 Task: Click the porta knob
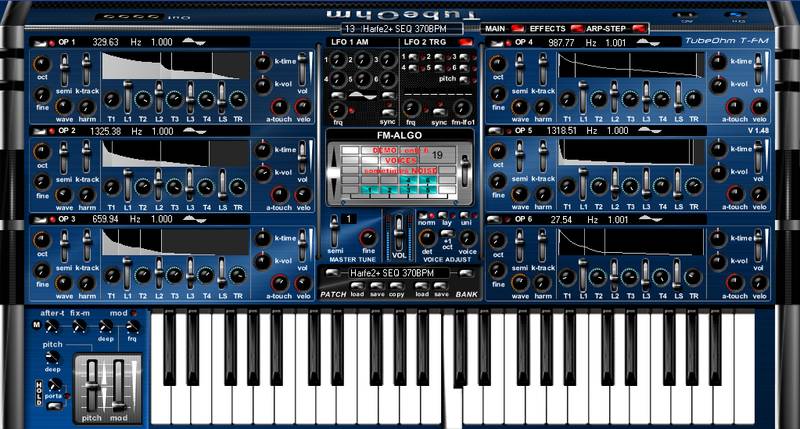coord(54,385)
